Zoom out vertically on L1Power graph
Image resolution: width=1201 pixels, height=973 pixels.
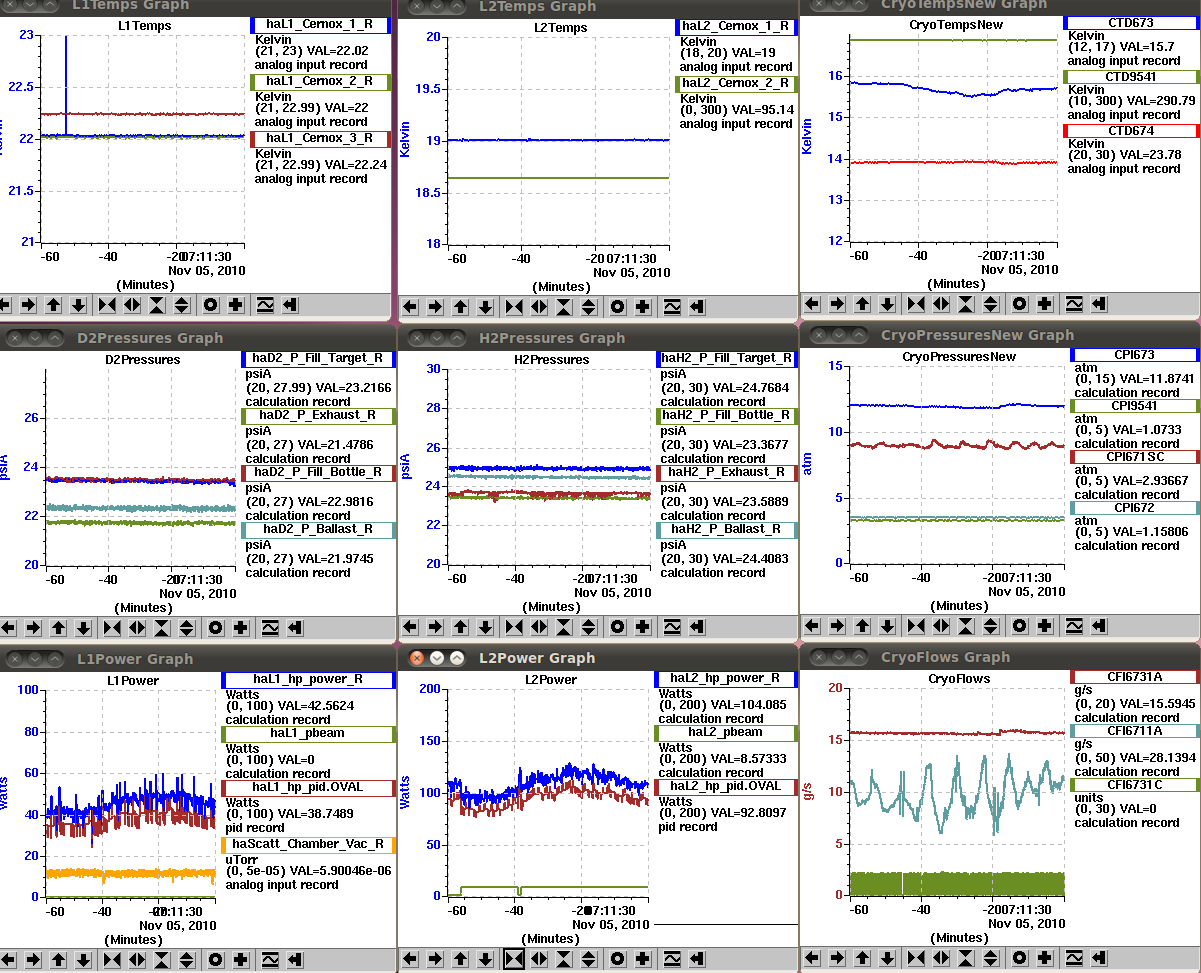187,959
